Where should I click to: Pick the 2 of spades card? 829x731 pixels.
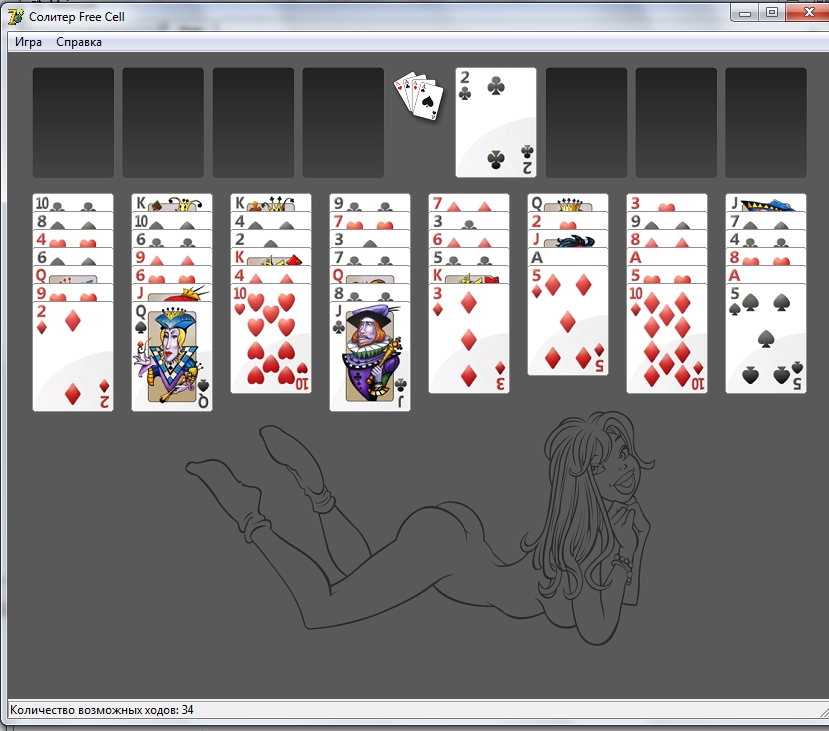pyautogui.click(x=271, y=239)
